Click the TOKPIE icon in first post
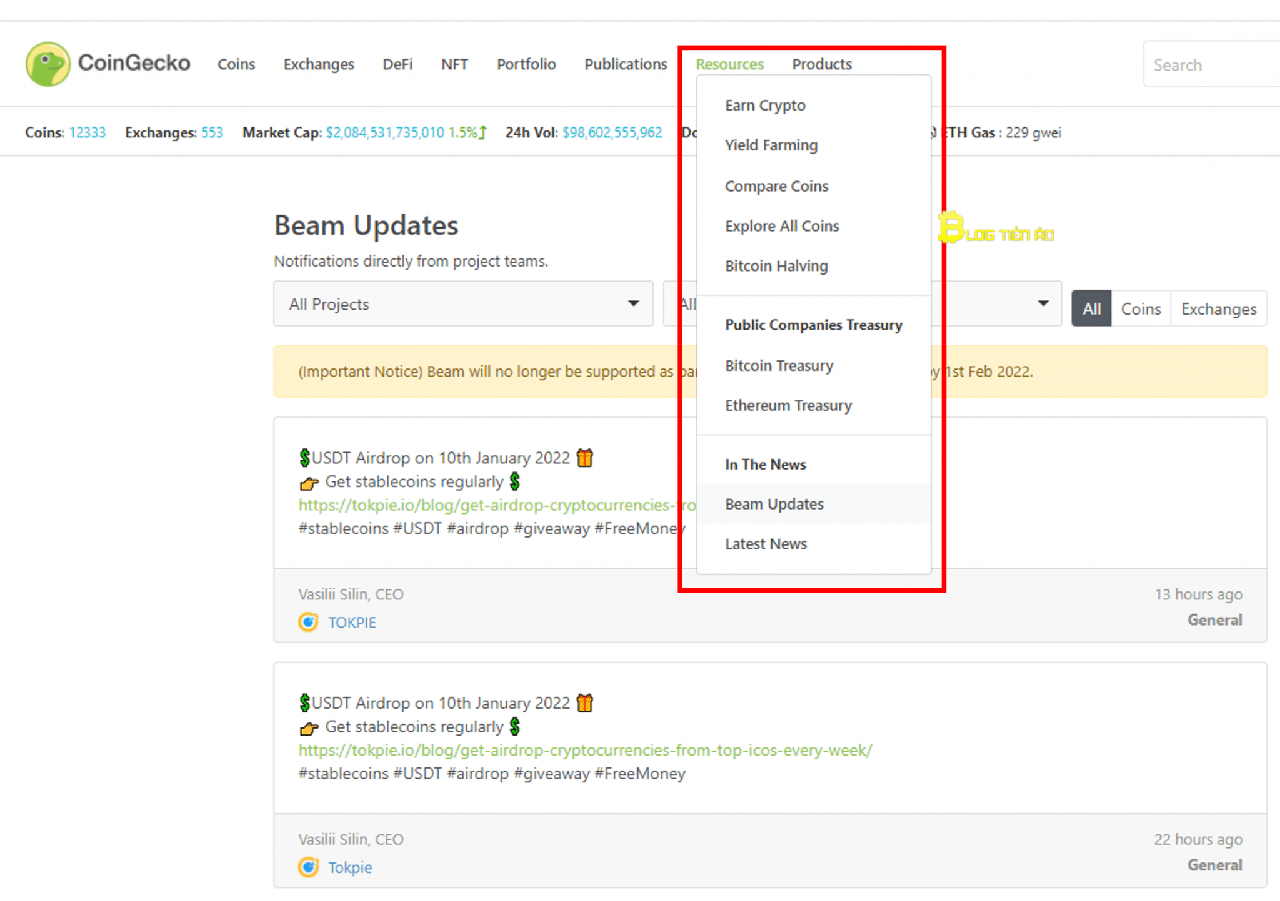The height and width of the screenshot is (901, 1280). [309, 622]
